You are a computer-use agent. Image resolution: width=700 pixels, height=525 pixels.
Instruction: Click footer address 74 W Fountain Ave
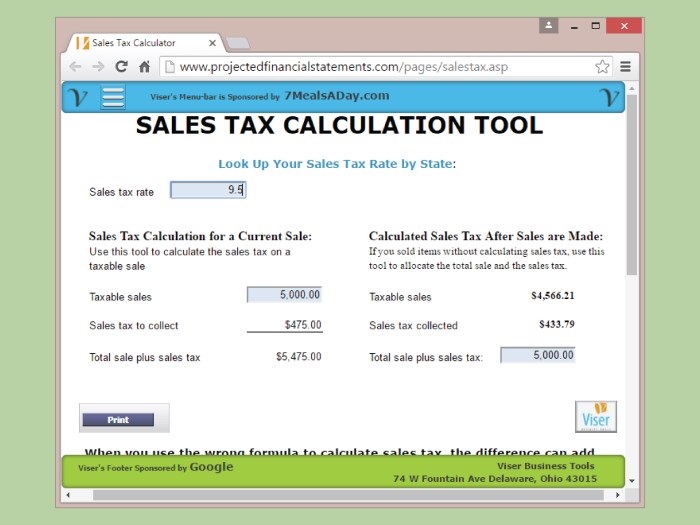(495, 479)
